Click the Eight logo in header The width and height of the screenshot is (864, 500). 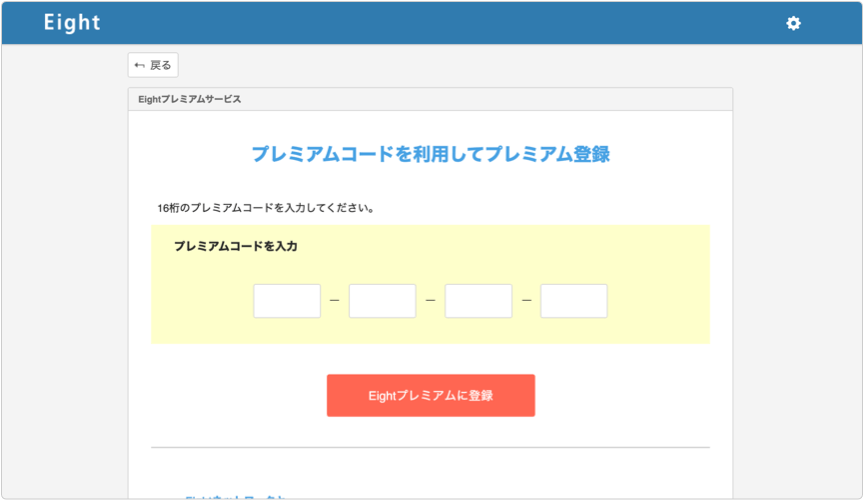[x=72, y=23]
